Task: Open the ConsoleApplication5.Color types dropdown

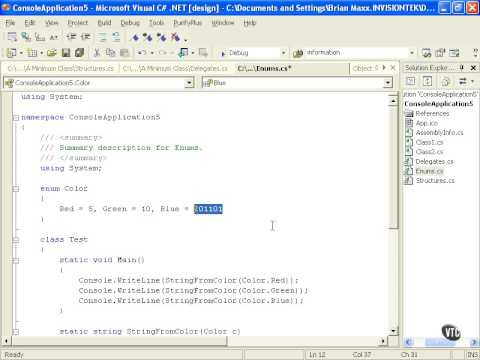Action: point(189,83)
